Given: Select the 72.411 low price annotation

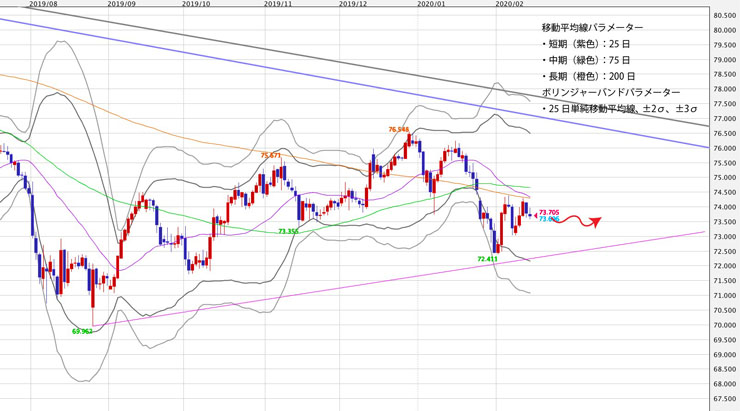Looking at the screenshot, I should [x=488, y=259].
